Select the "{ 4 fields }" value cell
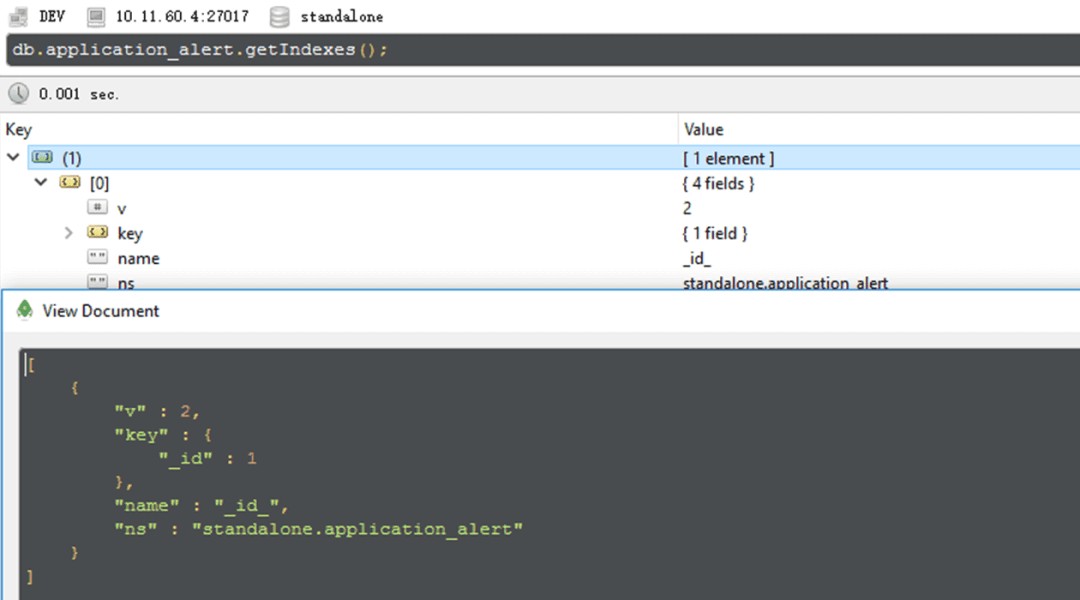1080x600 pixels. [x=718, y=183]
